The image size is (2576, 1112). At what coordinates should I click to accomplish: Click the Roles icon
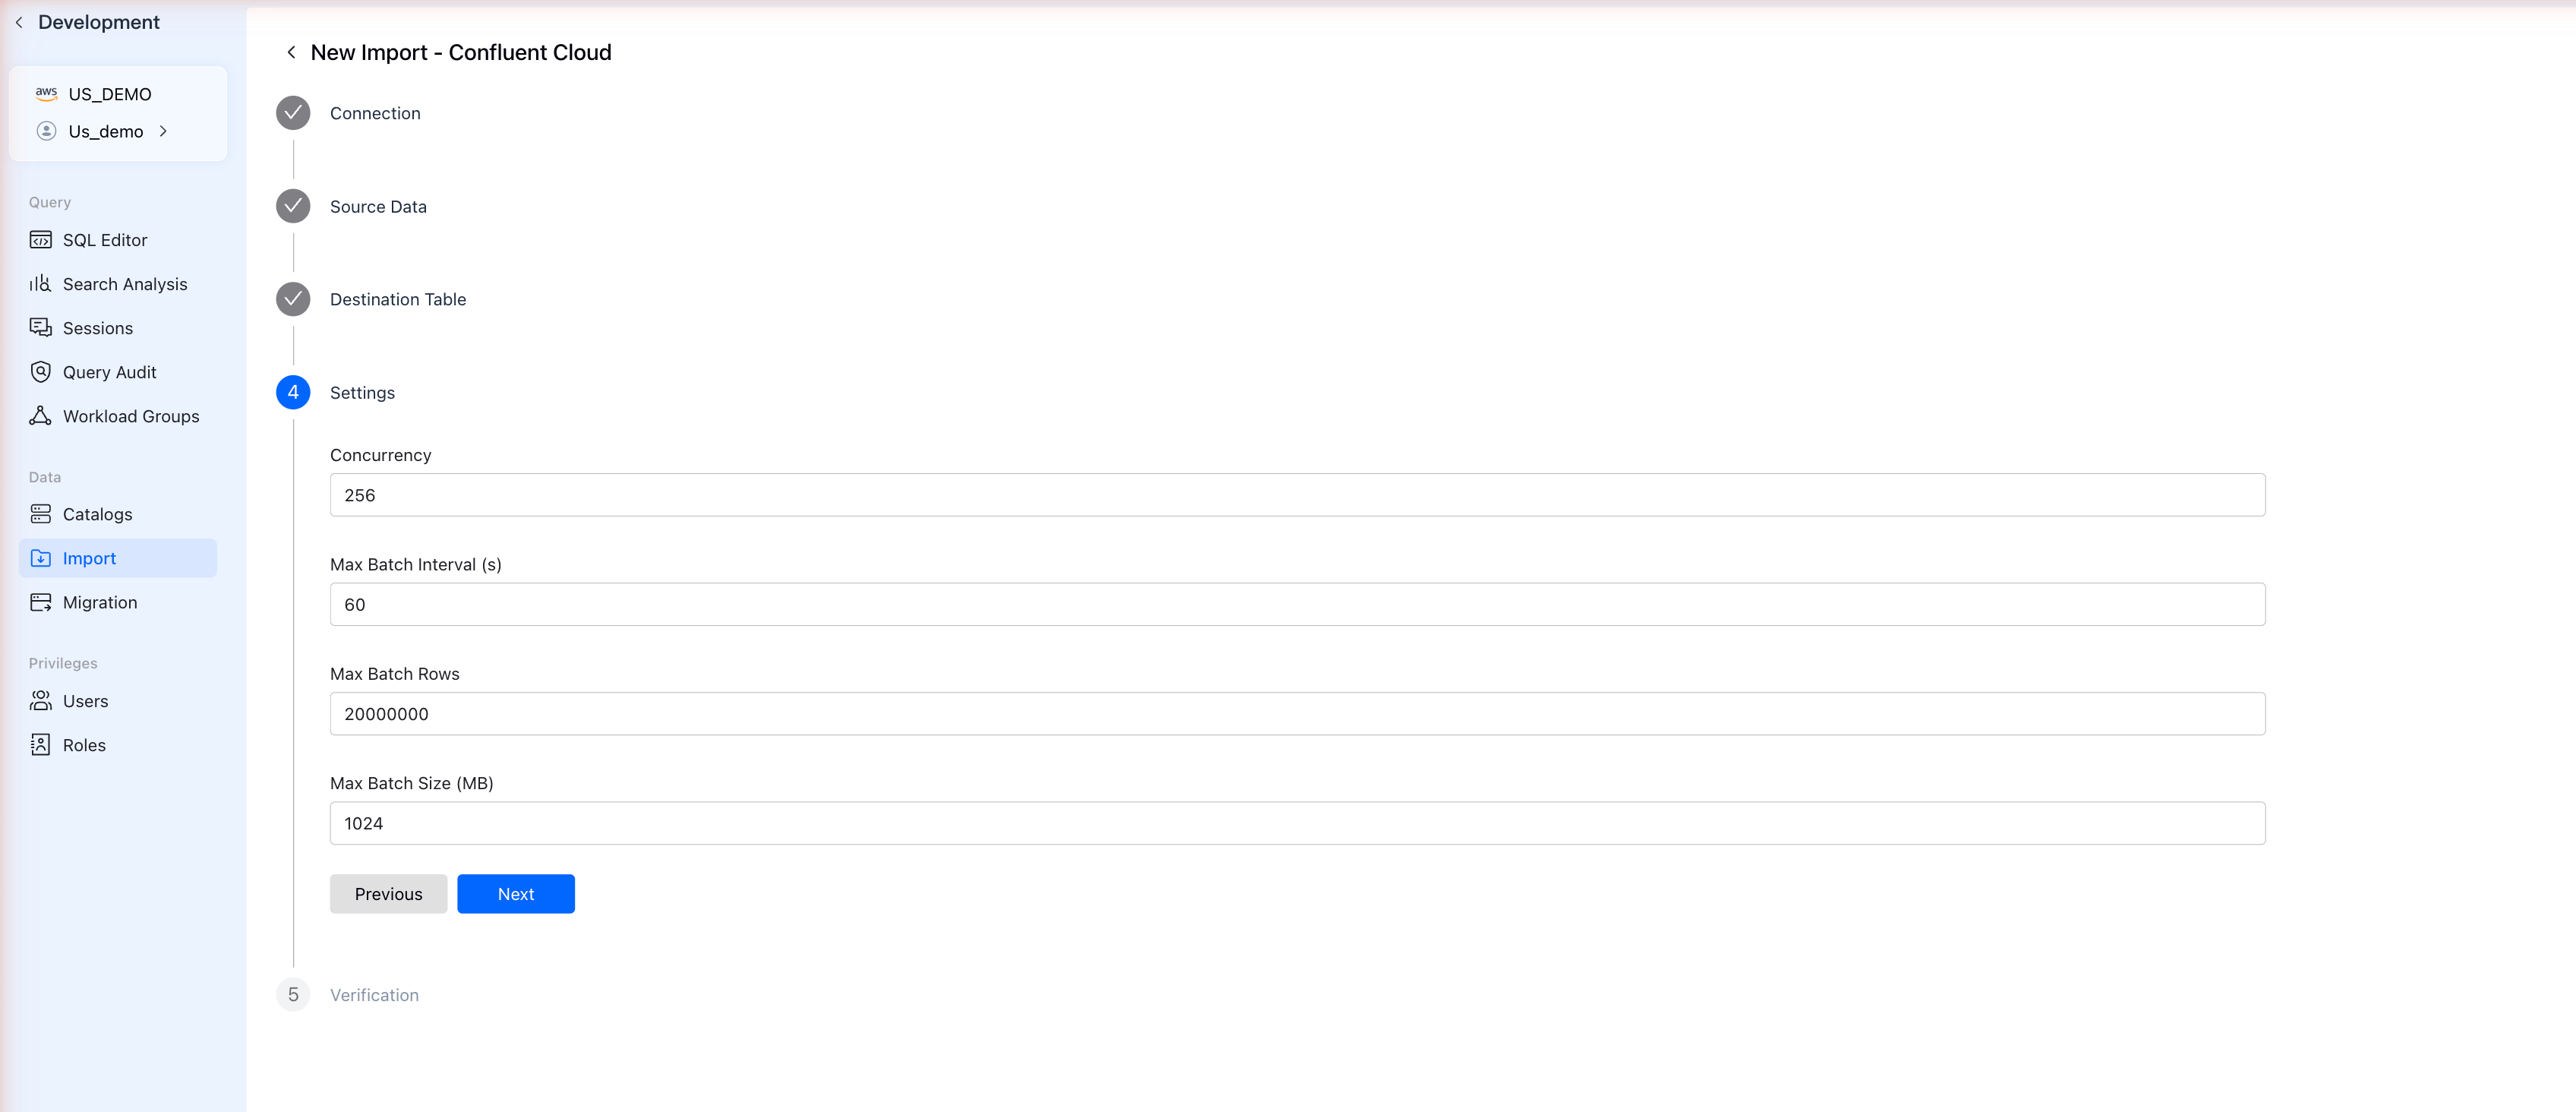(x=40, y=745)
